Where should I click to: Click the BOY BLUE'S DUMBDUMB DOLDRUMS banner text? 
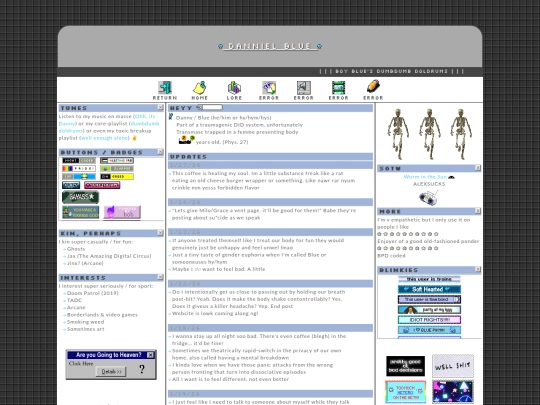[392, 71]
